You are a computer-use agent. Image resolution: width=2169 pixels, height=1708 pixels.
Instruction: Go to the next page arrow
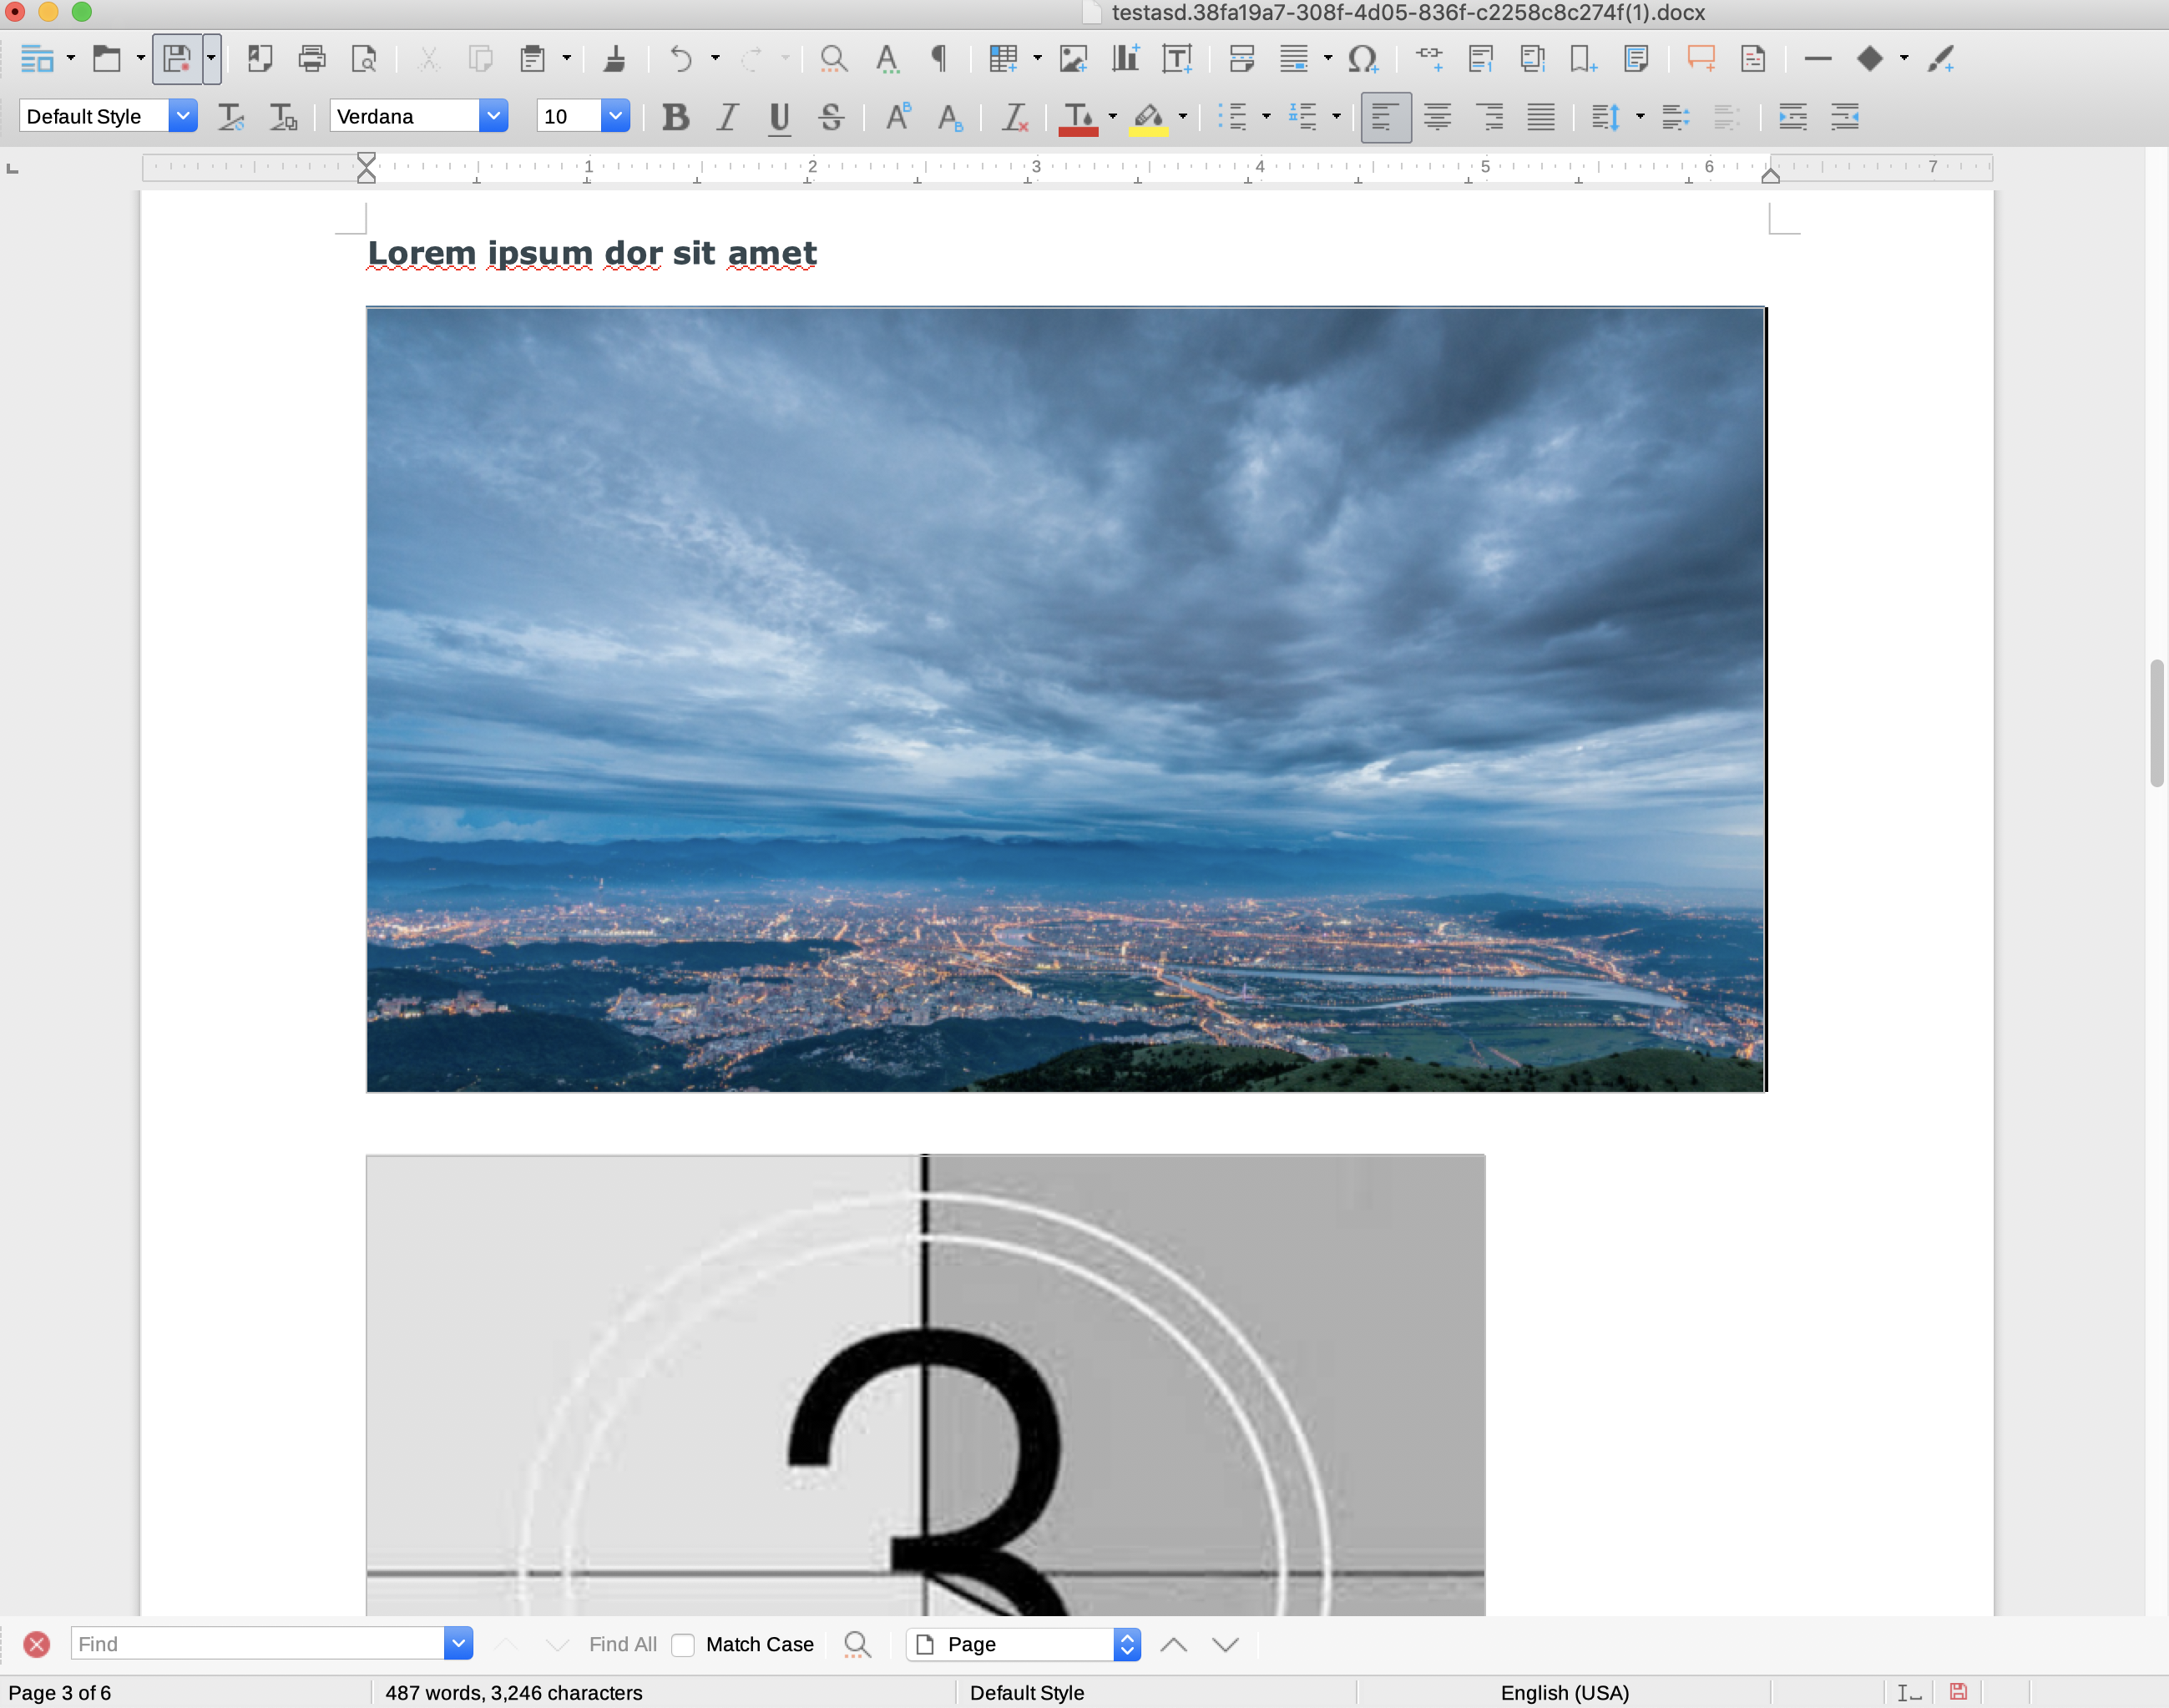point(1226,1645)
